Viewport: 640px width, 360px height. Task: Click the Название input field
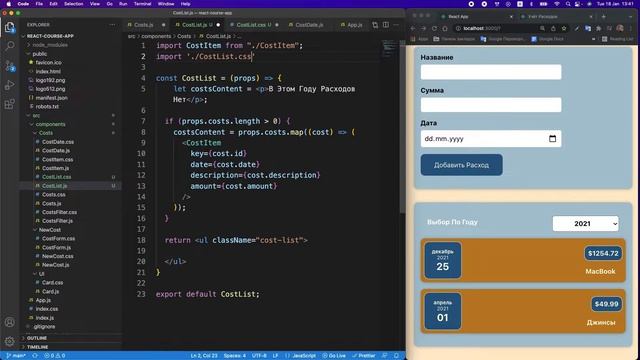pos(491,72)
